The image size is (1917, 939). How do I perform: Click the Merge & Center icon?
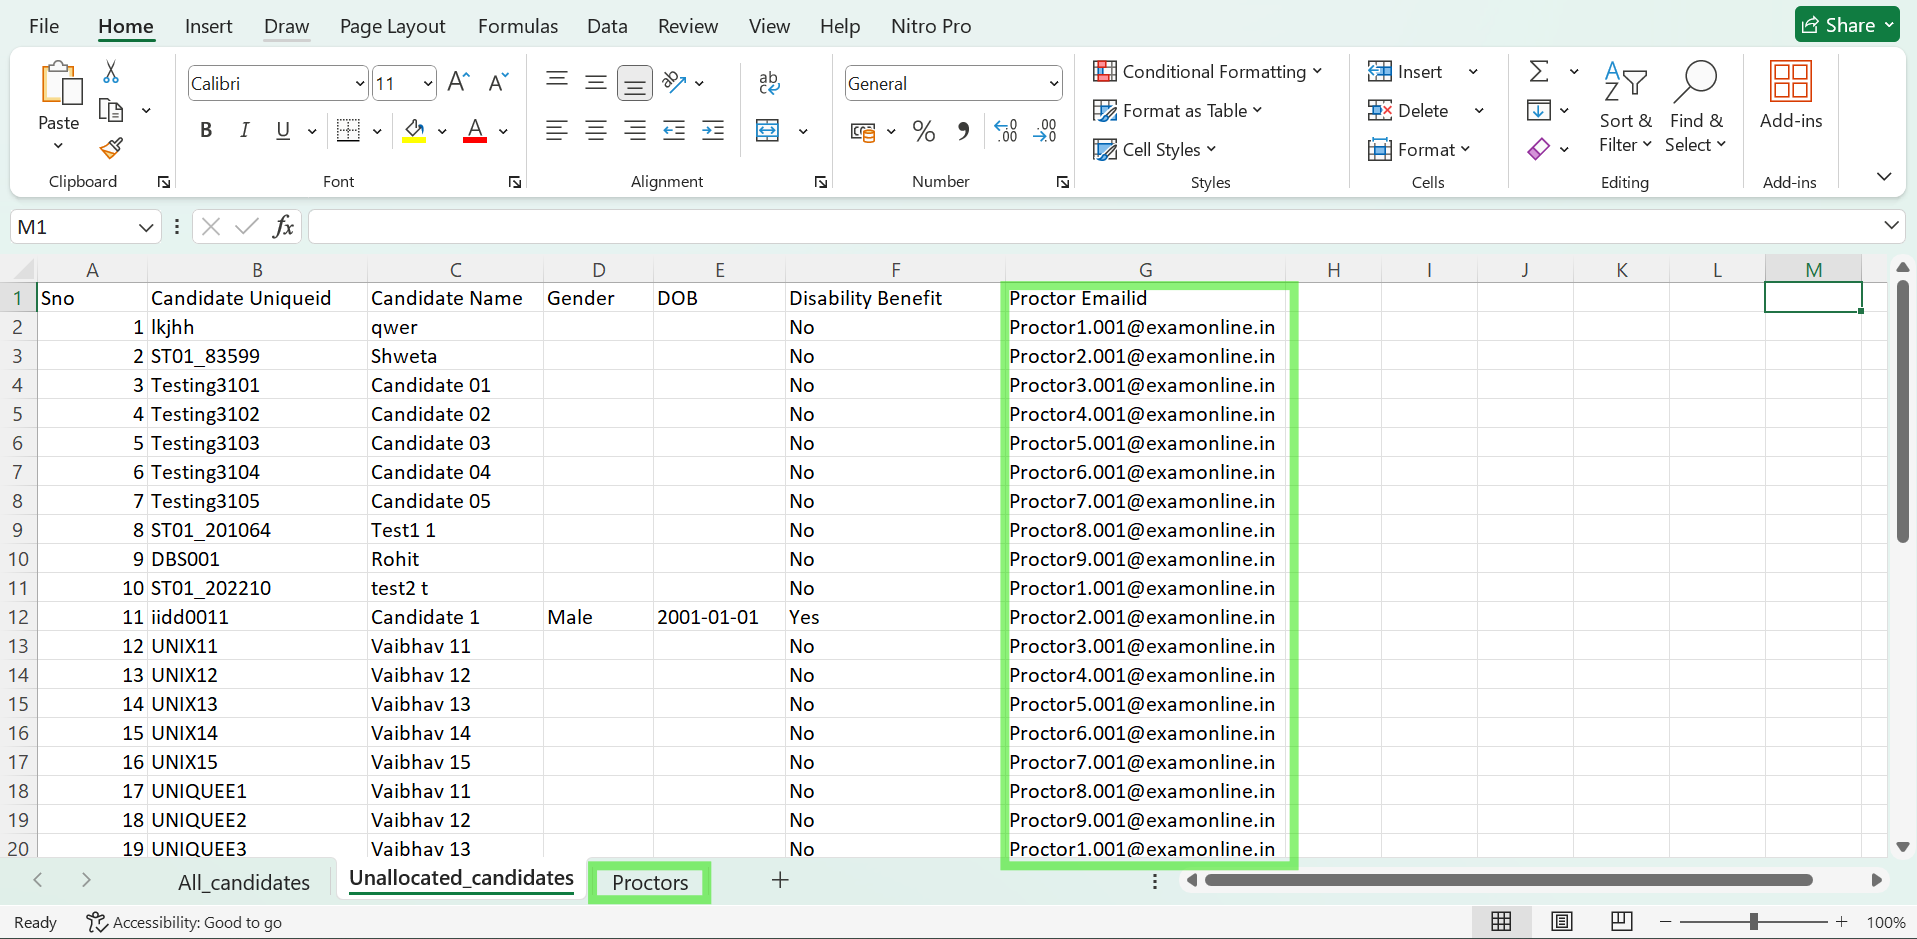click(x=768, y=131)
